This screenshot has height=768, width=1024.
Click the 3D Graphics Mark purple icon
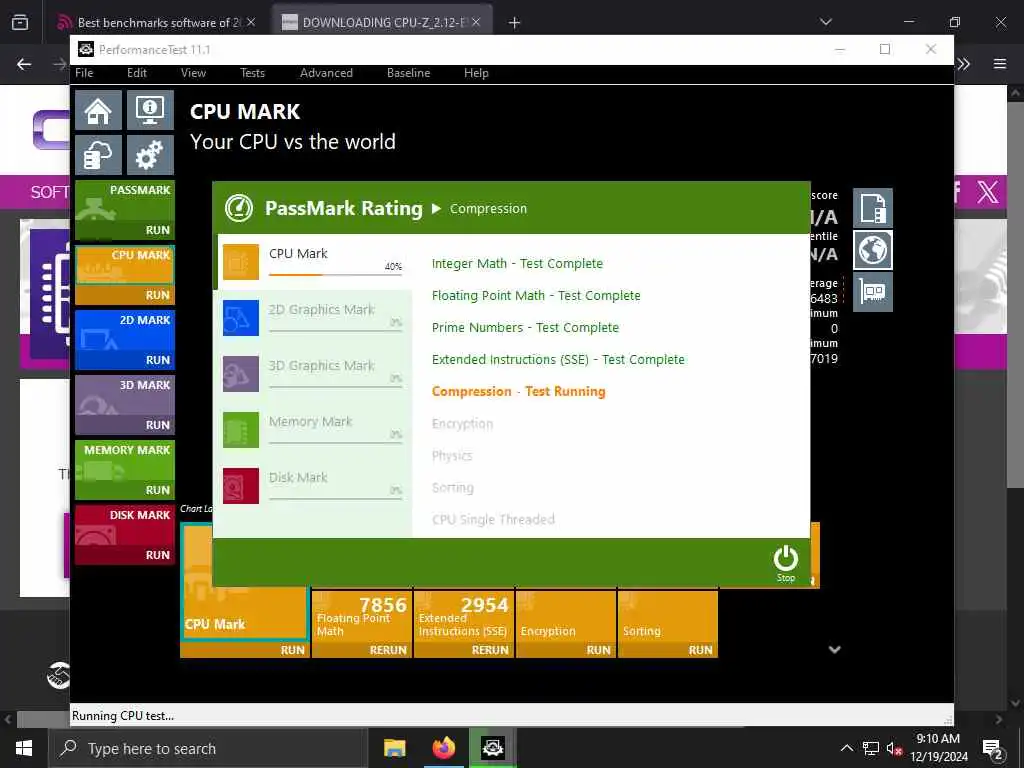click(x=241, y=374)
